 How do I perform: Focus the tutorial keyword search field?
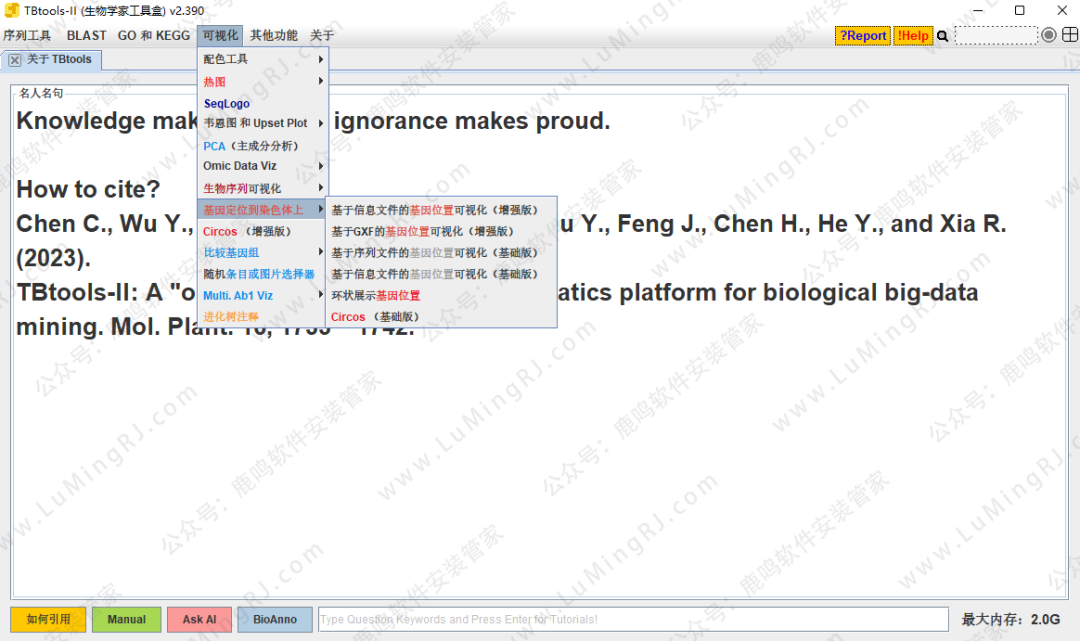632,620
